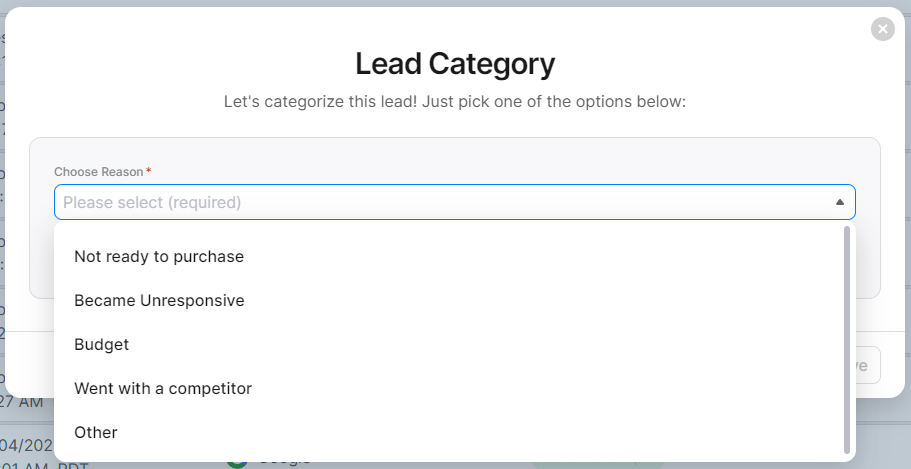Click the "Let's categorize this lead" instruction text

(455, 102)
